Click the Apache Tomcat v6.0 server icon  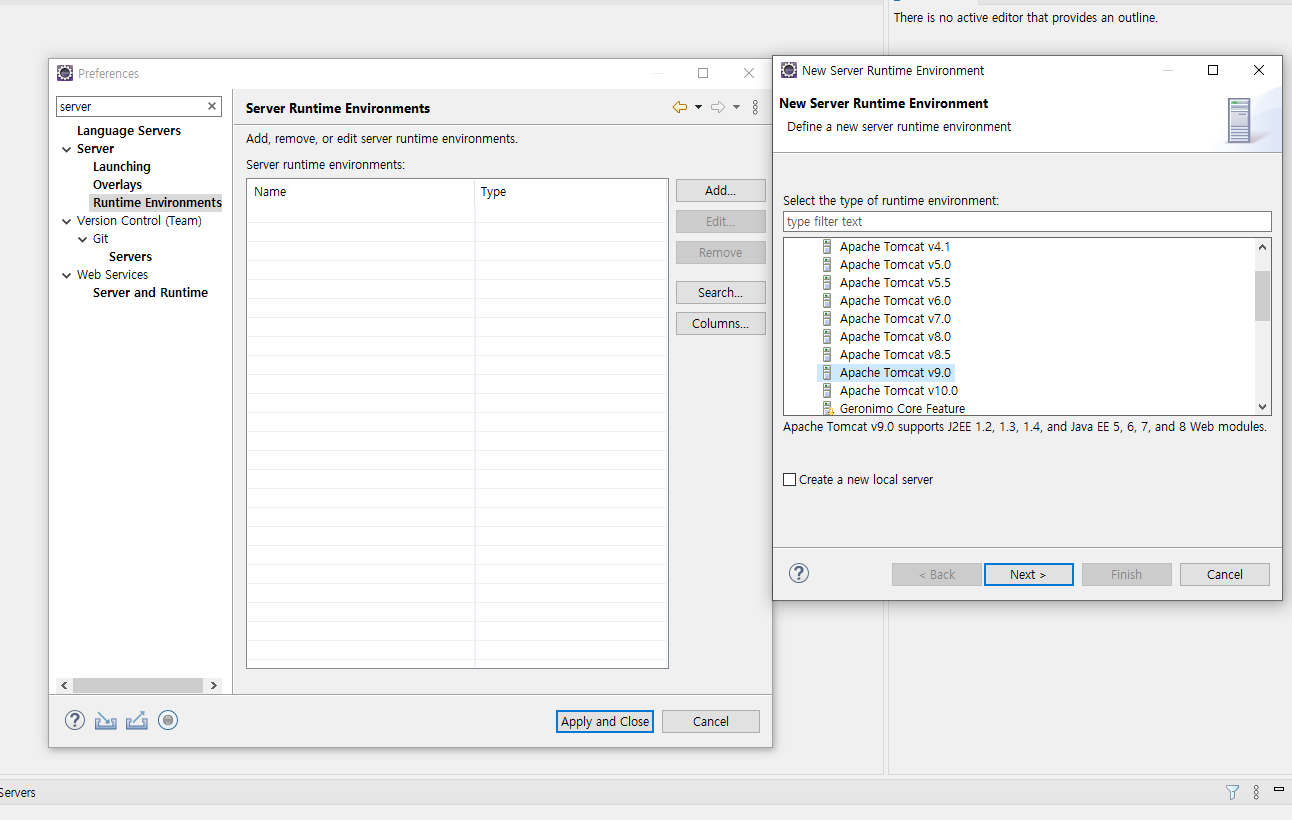click(827, 301)
